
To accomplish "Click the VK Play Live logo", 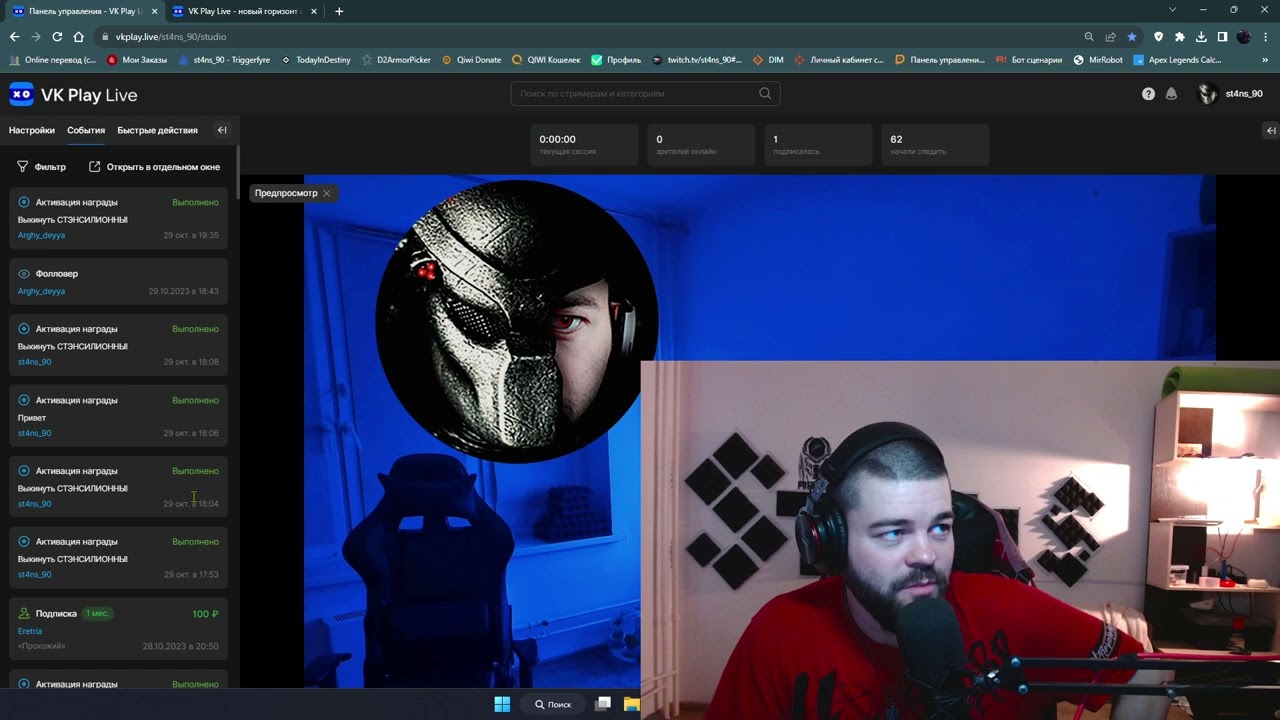I will [x=73, y=95].
